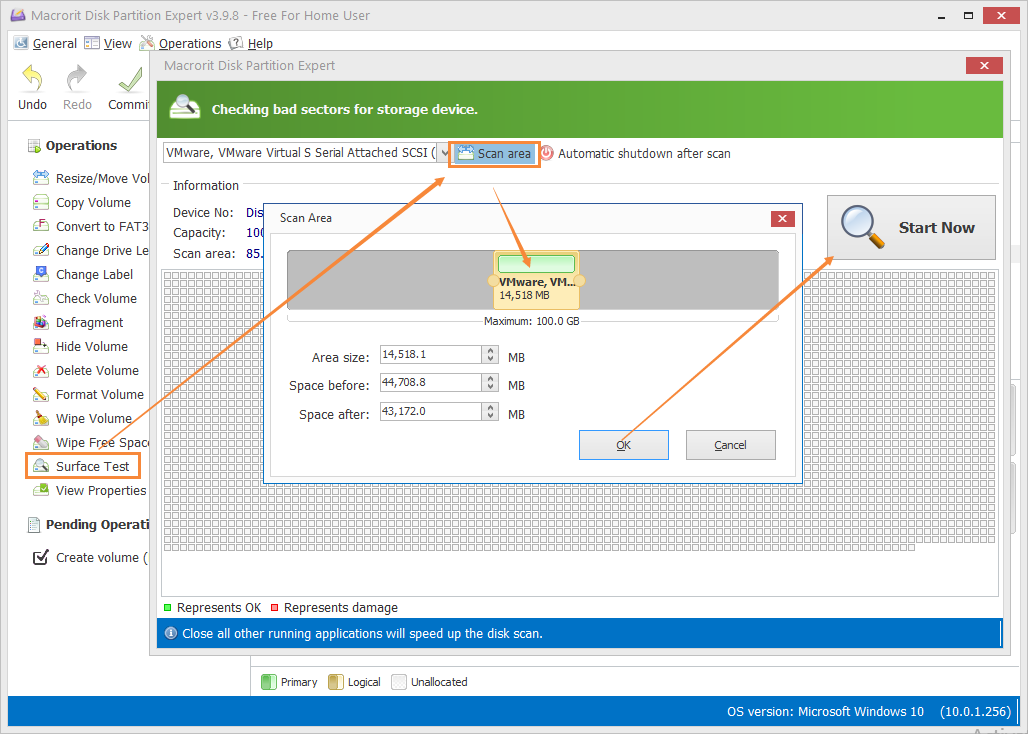Viewport: 1028px width, 734px height.
Task: Click the Commit checkmark icon
Action: [130, 79]
